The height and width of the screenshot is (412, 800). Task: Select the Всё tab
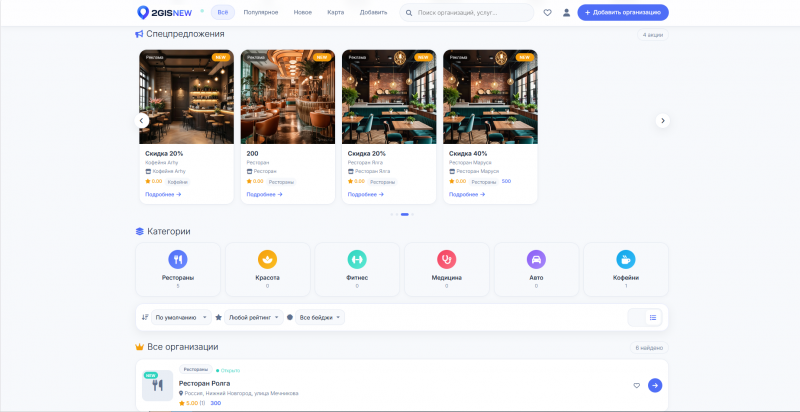tap(223, 12)
